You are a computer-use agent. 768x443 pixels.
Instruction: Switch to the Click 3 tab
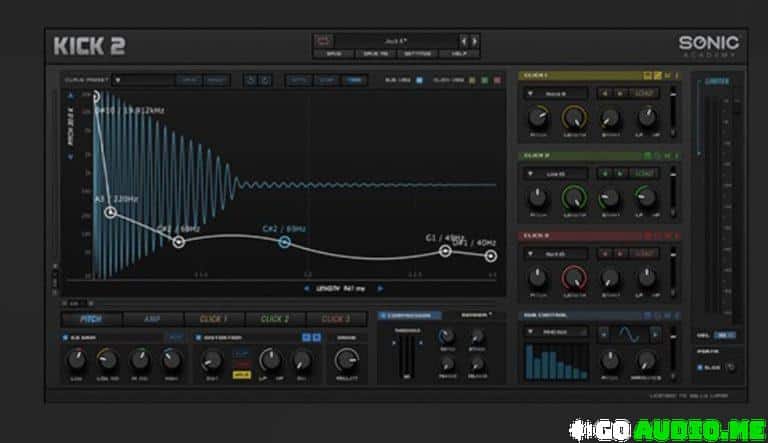336,319
